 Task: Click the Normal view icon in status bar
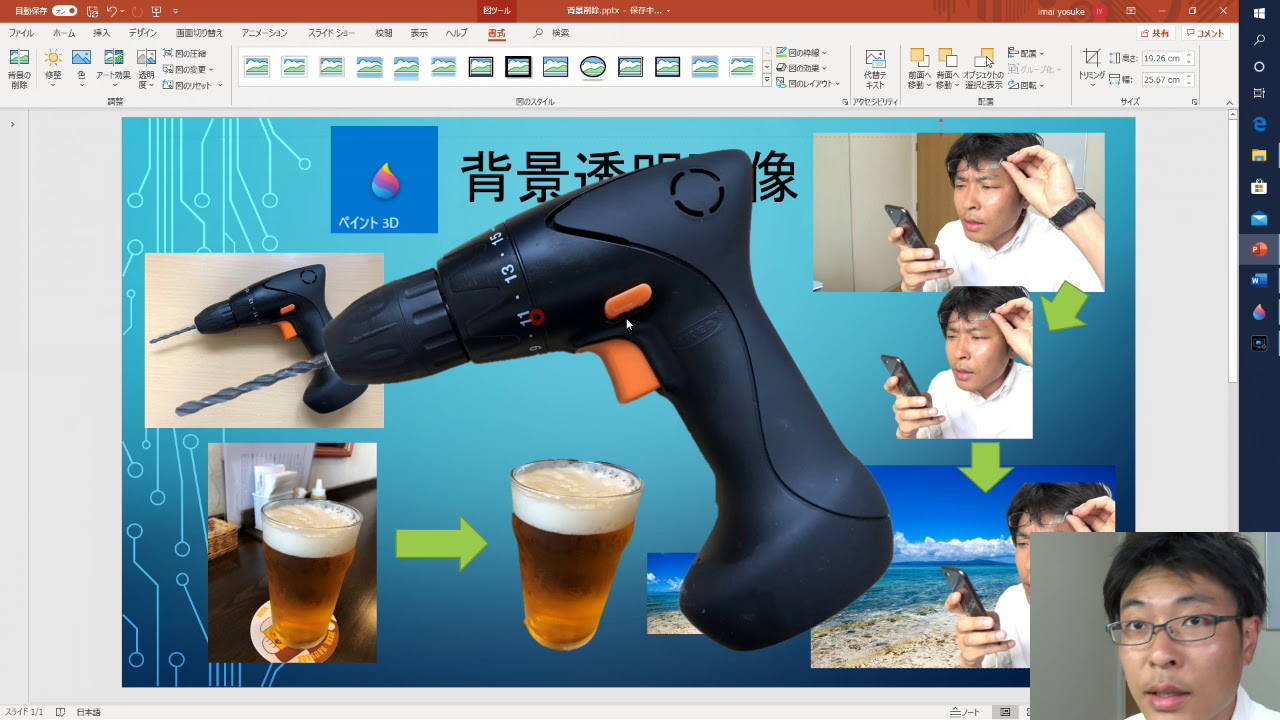click(1006, 712)
